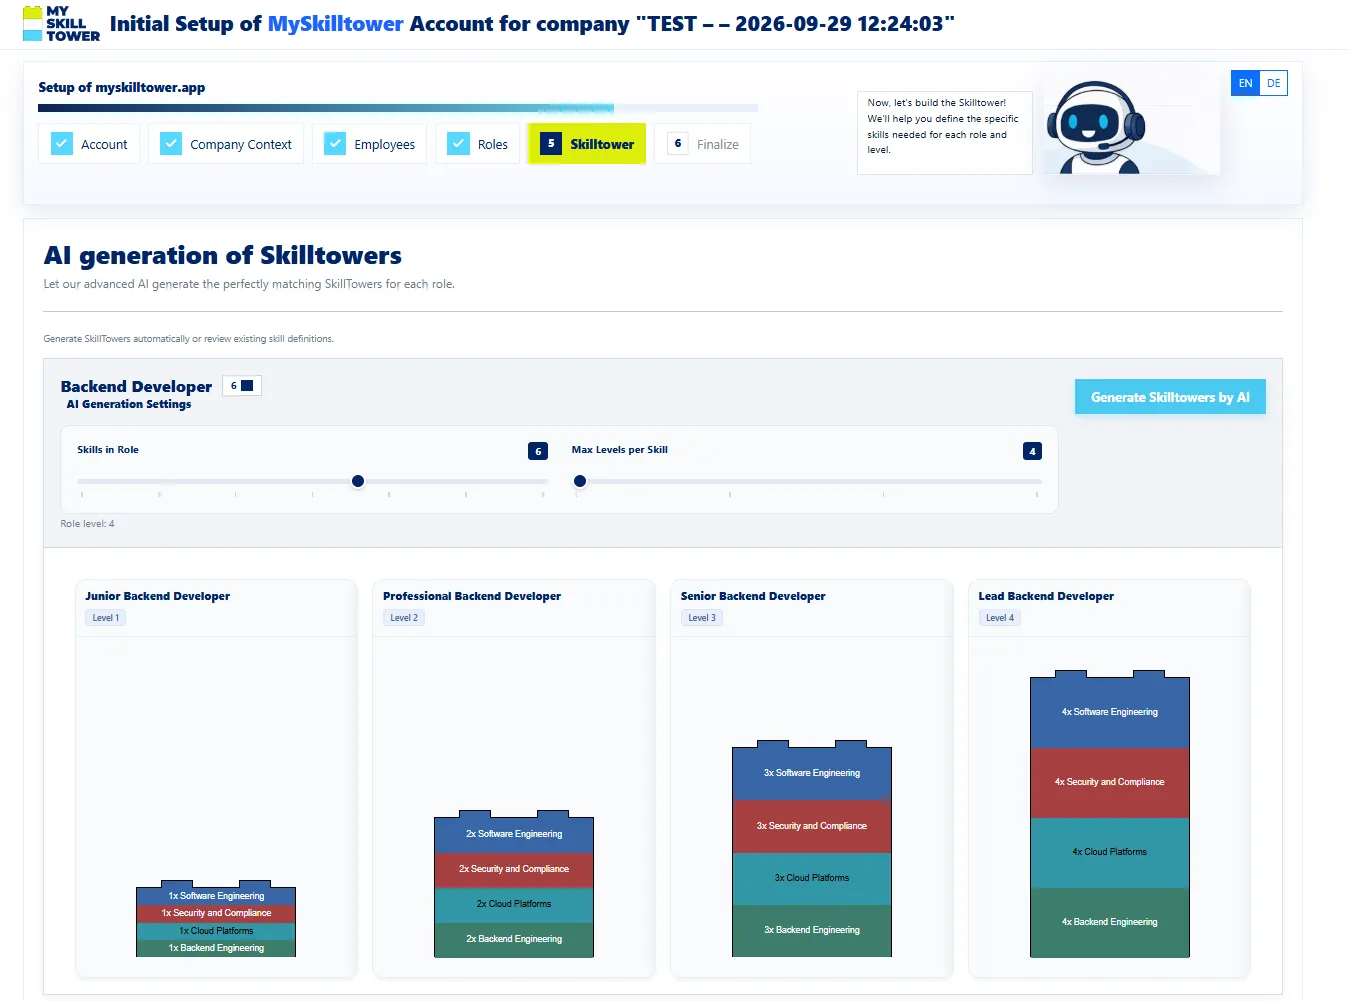
Task: Click the Employees step checkmark icon
Action: (335, 144)
